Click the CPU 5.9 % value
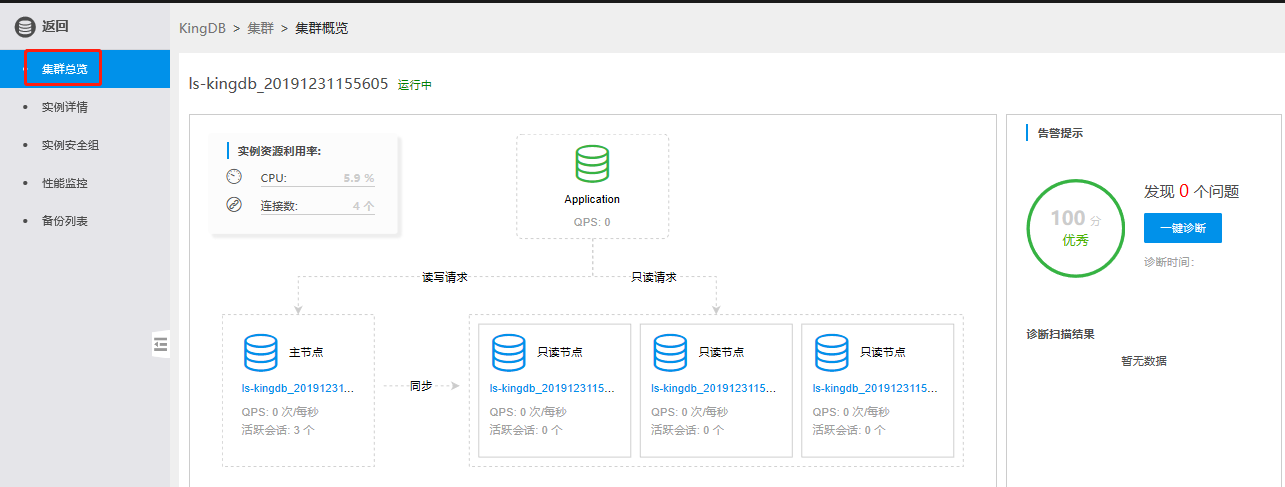The height and width of the screenshot is (487, 1285). [x=358, y=178]
